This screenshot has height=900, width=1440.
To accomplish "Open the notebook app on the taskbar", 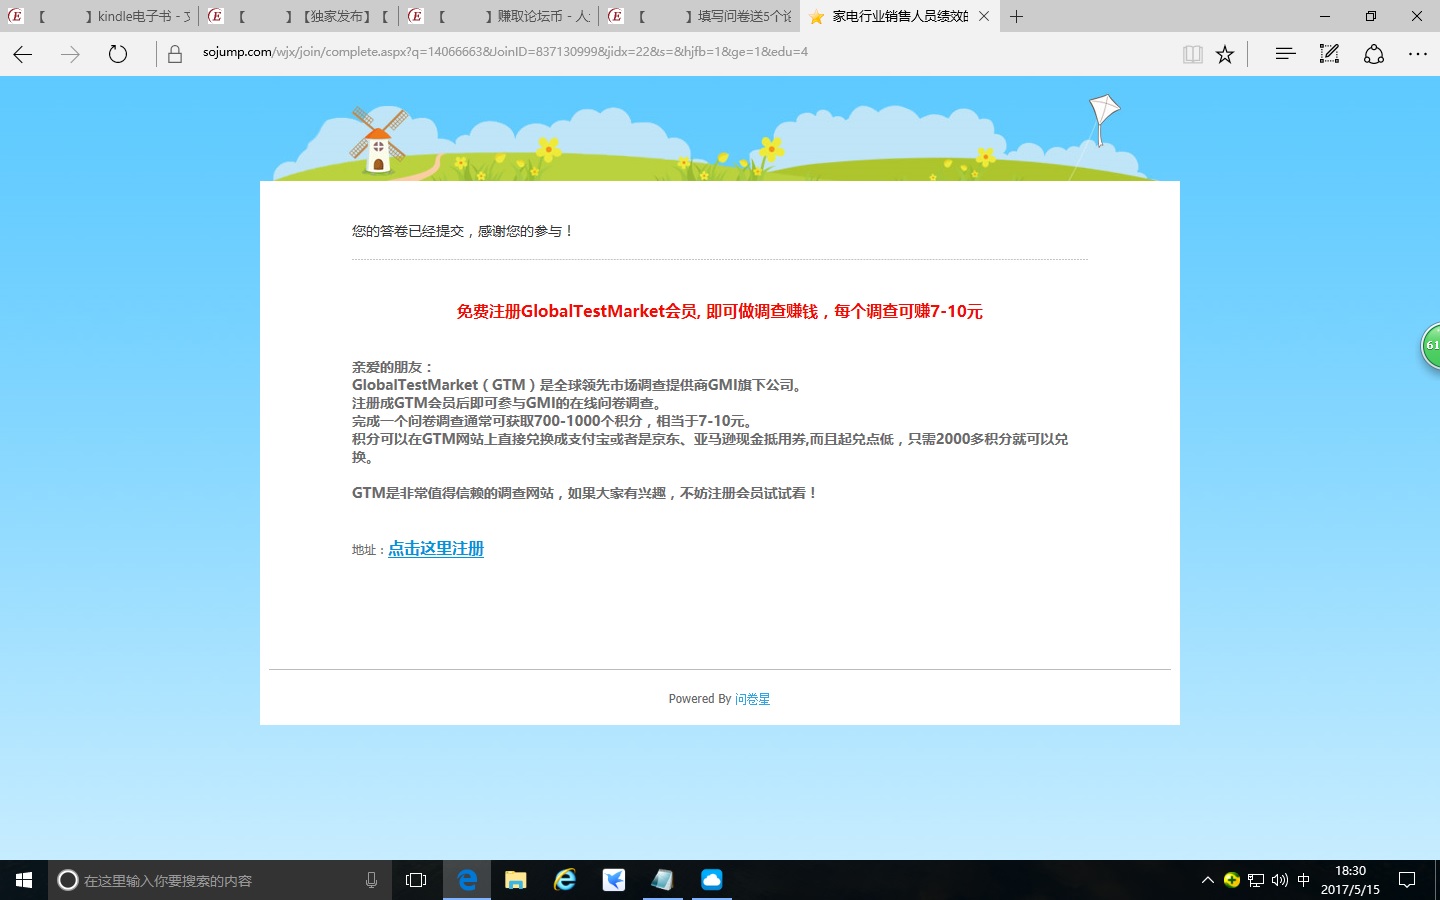I will 663,880.
